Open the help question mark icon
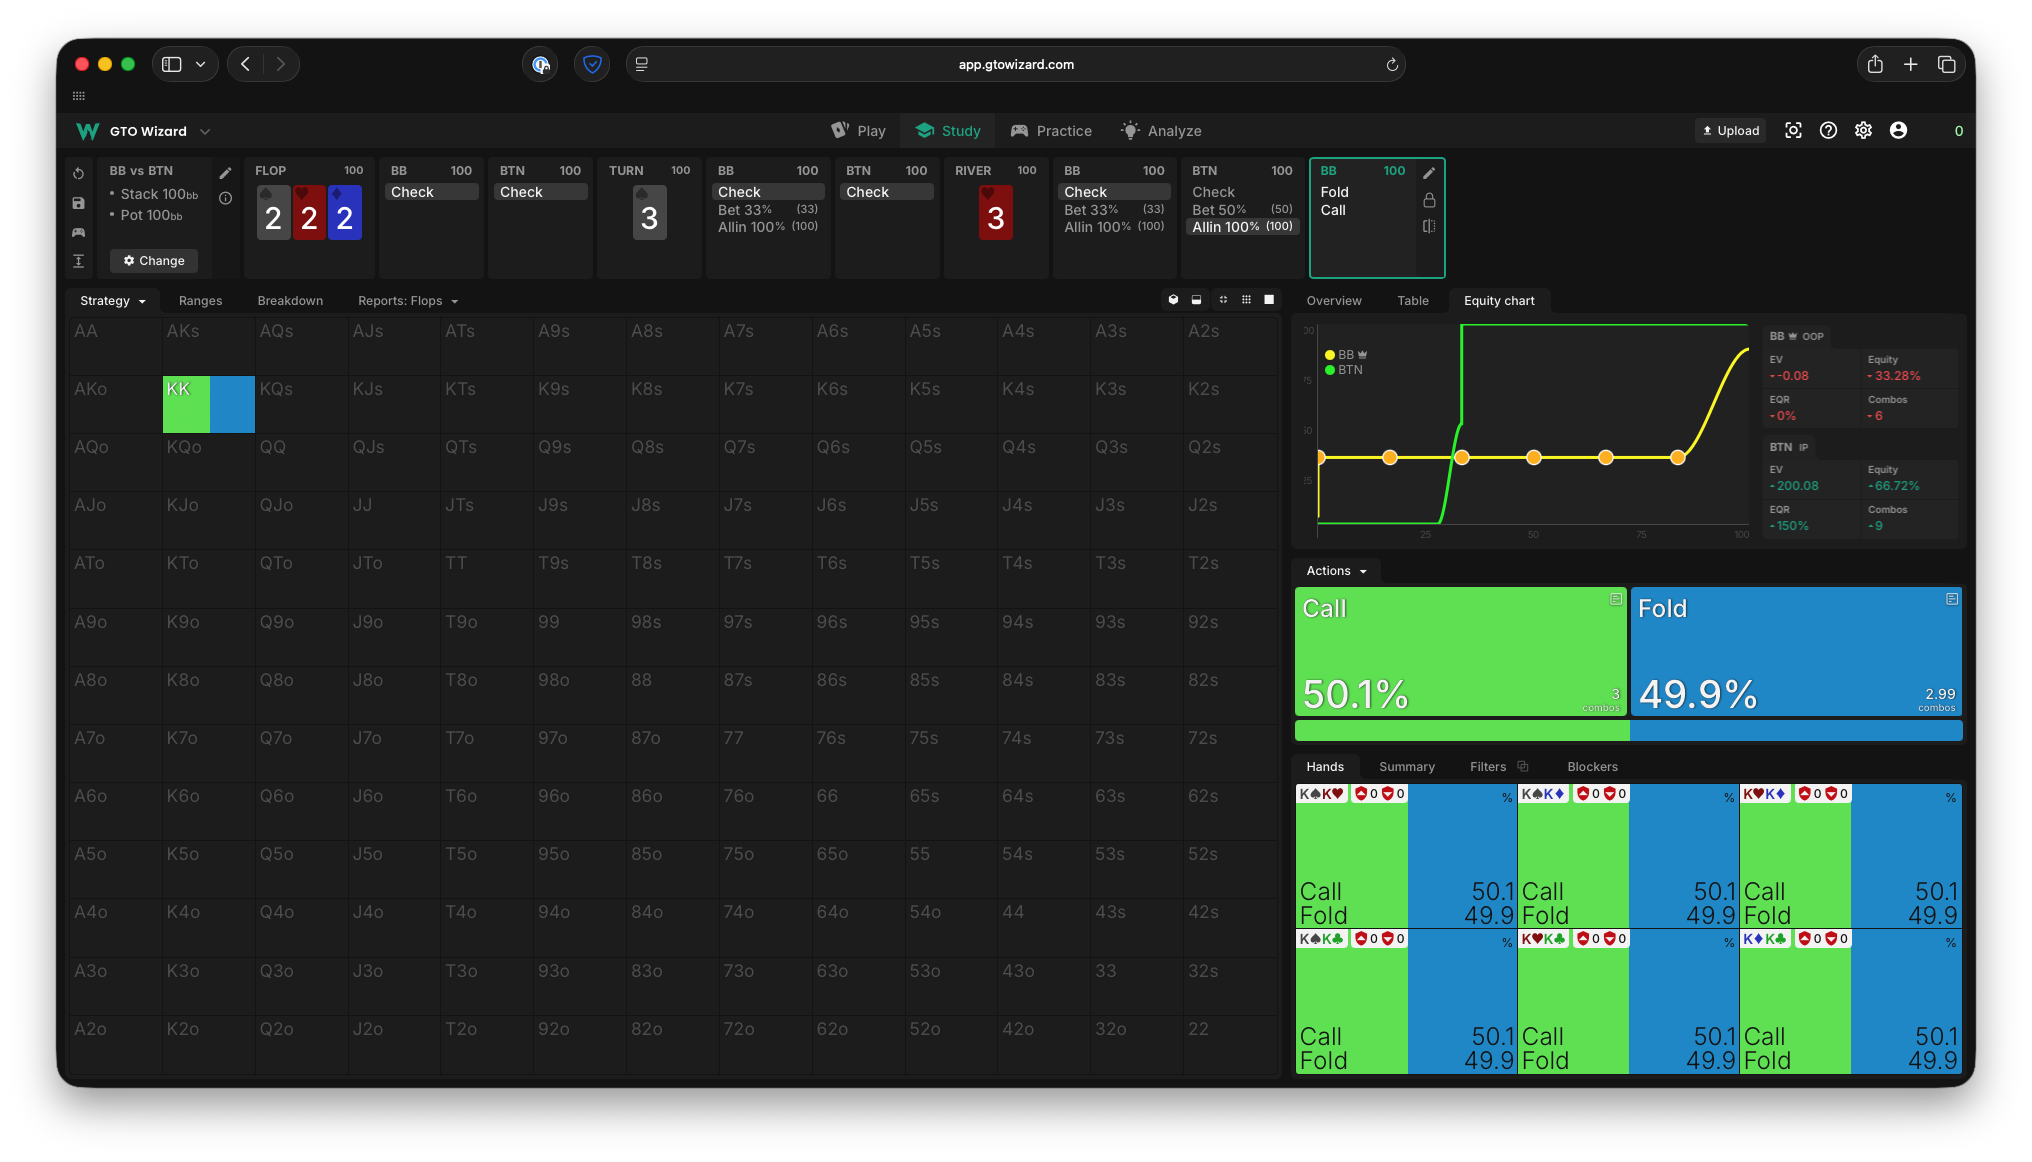2032x1162 pixels. click(x=1828, y=131)
